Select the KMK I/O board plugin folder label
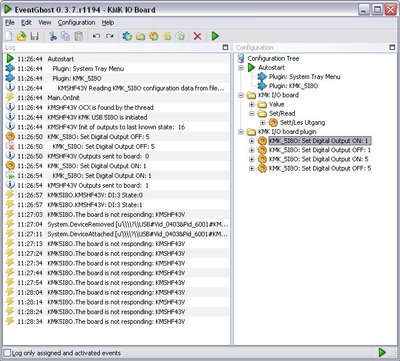400x361 pixels. click(287, 132)
